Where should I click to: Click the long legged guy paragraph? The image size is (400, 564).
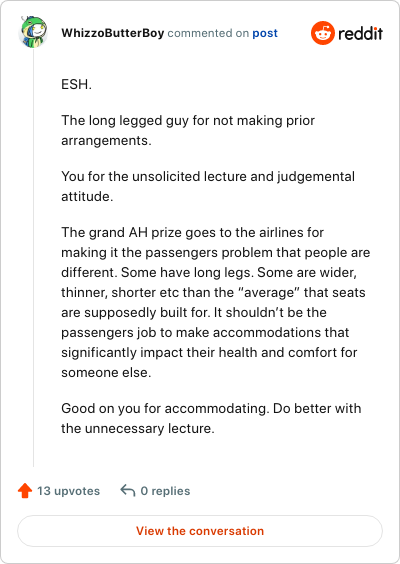(x=188, y=130)
